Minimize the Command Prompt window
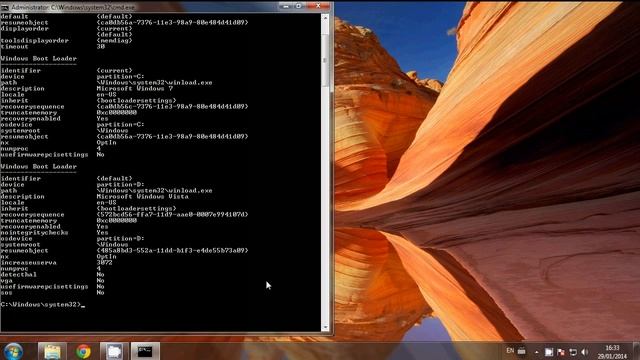This screenshot has height=360, width=640. (286, 6)
